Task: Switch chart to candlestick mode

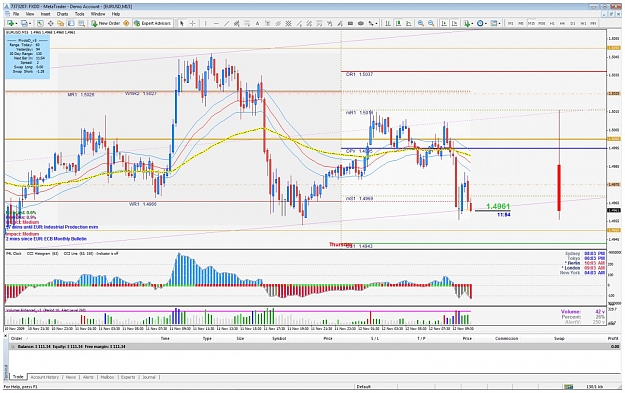Action: click(x=398, y=23)
